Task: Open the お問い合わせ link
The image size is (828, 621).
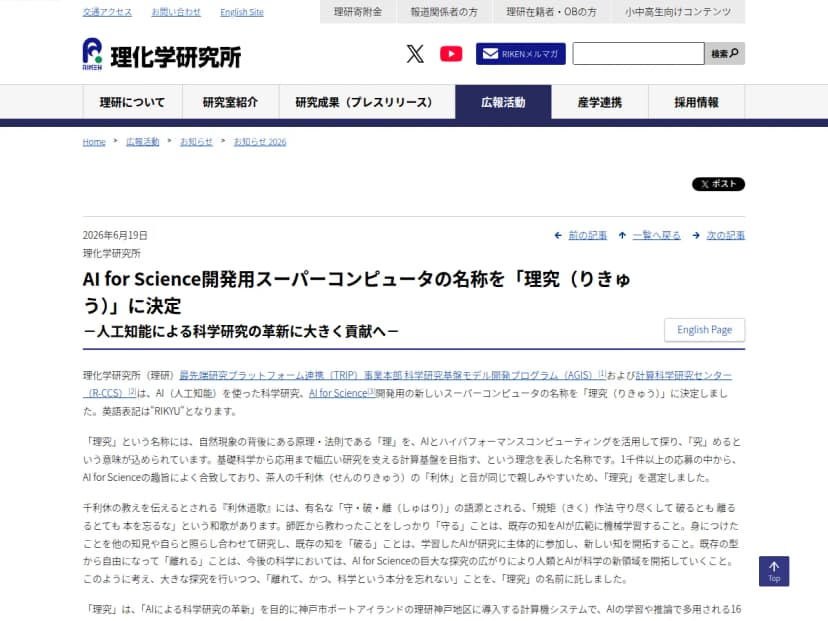Action: pyautogui.click(x=176, y=12)
